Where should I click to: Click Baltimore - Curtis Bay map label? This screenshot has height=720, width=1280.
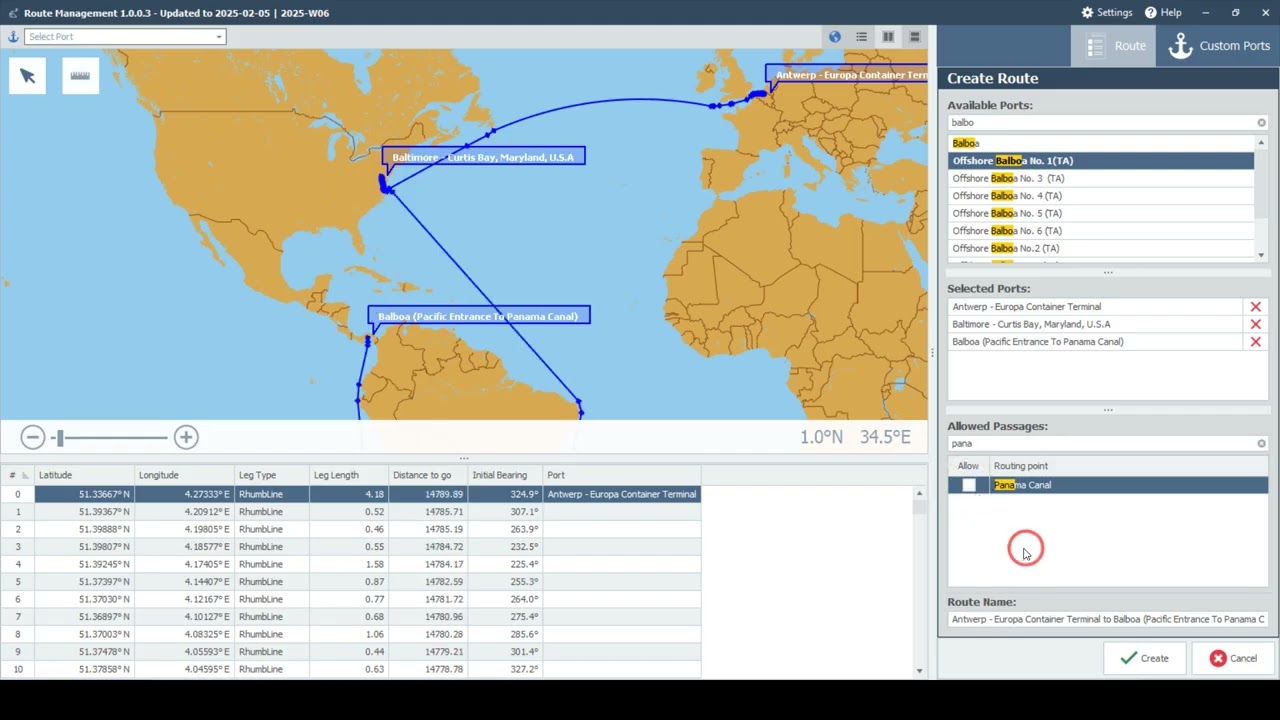tap(483, 157)
